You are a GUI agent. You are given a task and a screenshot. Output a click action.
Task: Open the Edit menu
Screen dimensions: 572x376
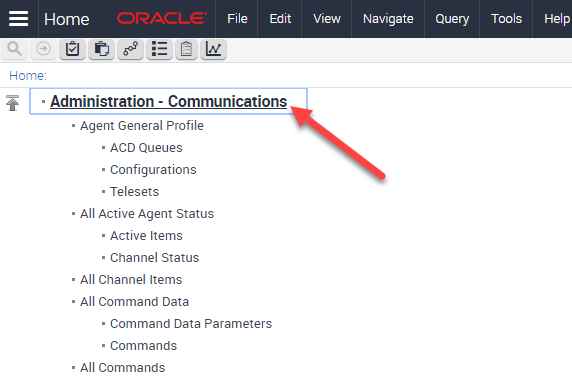pyautogui.click(x=280, y=19)
